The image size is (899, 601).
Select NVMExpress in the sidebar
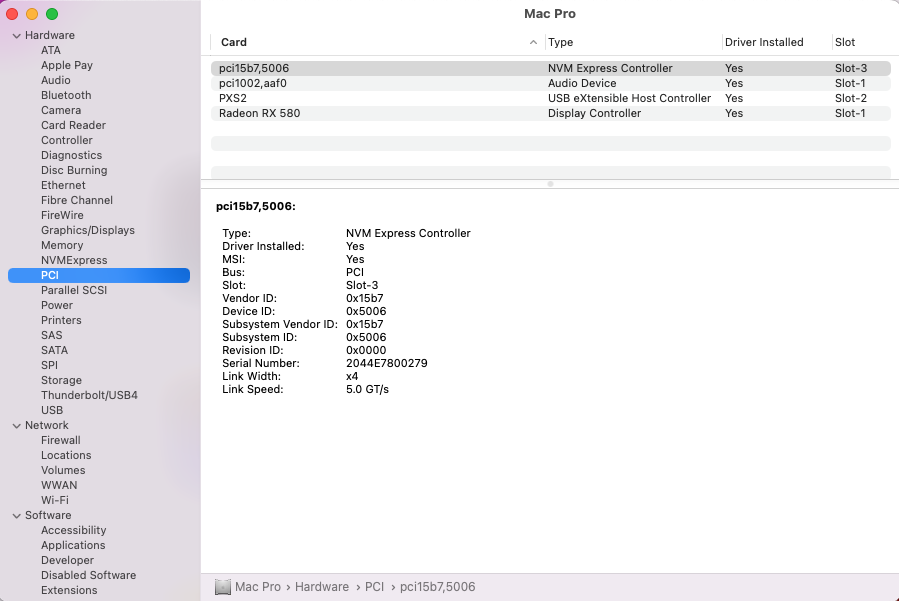[74, 260]
